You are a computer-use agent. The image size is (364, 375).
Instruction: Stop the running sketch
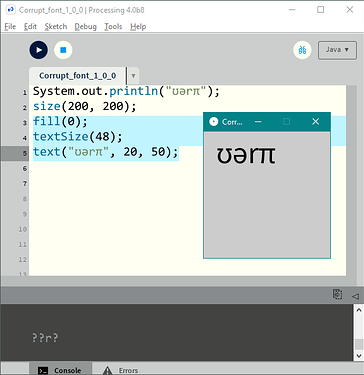point(63,50)
